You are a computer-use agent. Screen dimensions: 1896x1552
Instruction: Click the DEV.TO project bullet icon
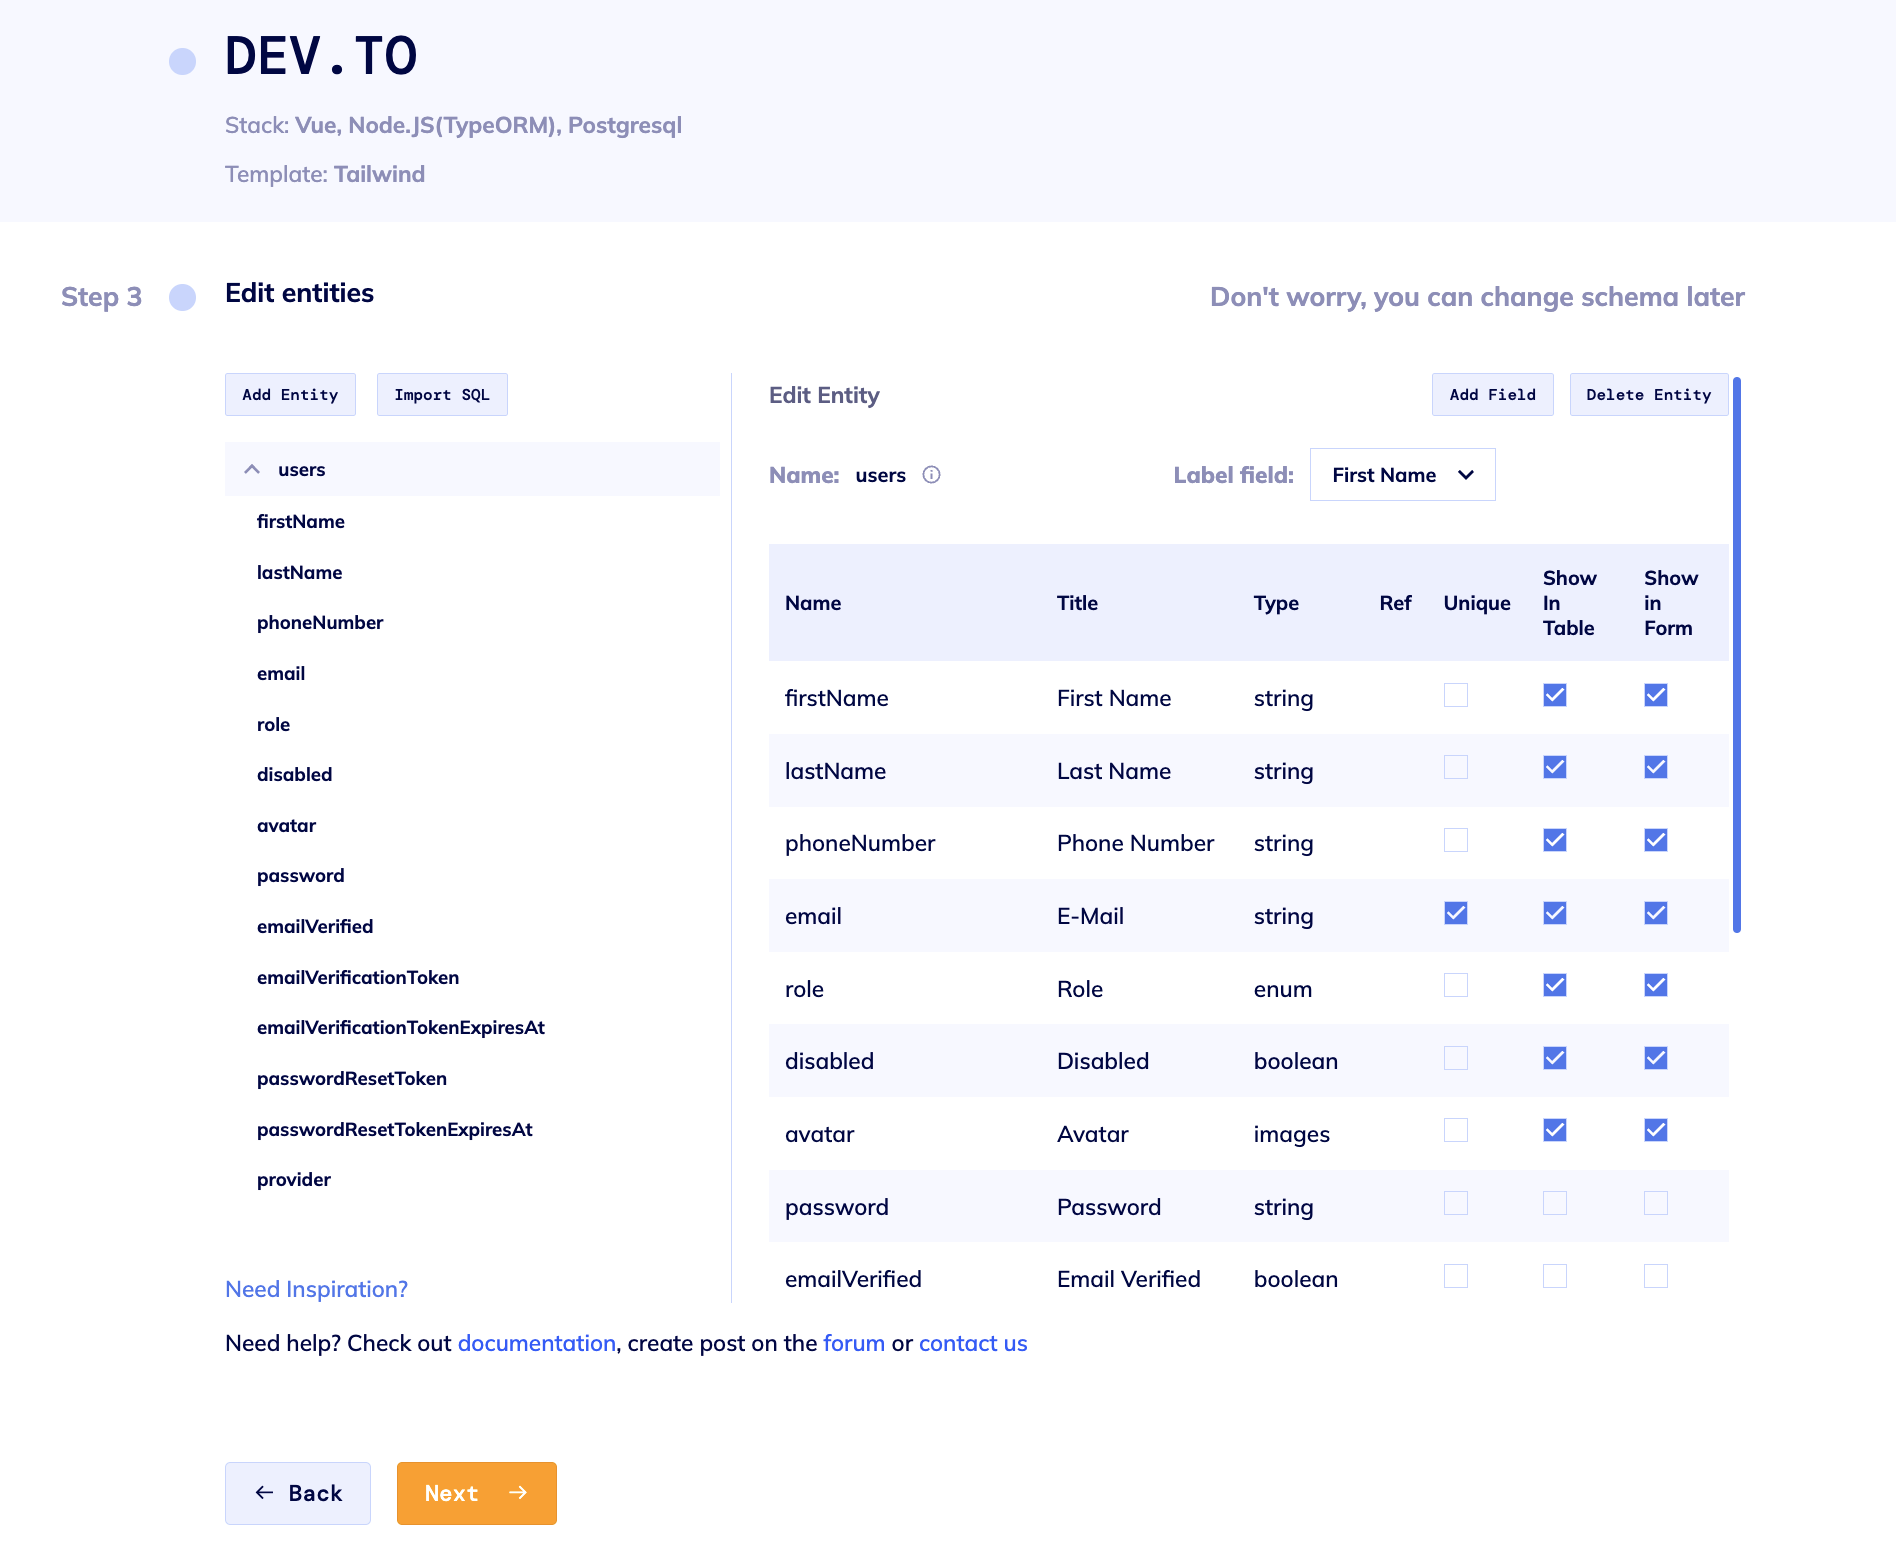click(182, 61)
